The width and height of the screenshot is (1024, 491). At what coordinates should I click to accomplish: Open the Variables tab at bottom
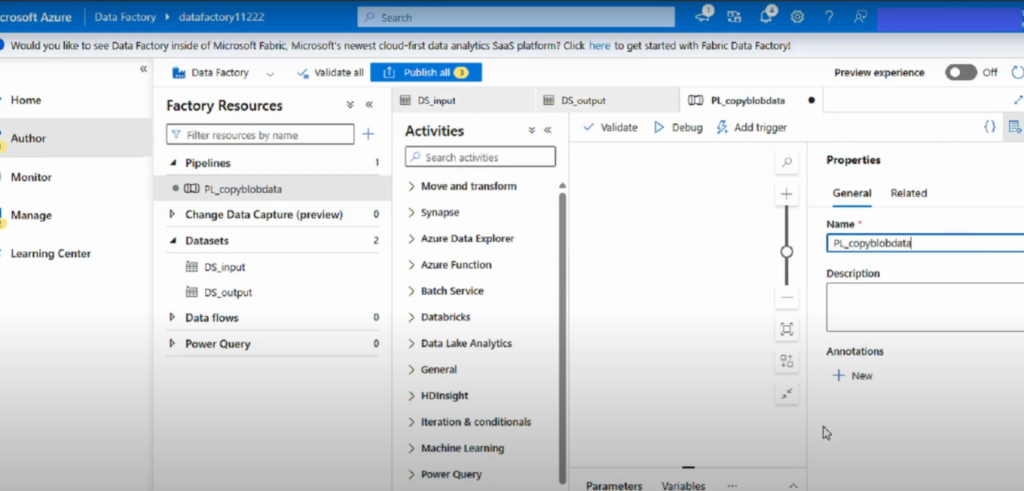pyautogui.click(x=683, y=486)
